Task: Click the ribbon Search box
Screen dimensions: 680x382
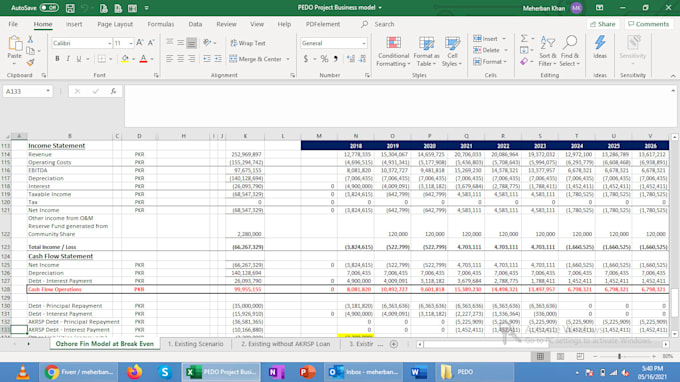Action: pyautogui.click(x=384, y=24)
